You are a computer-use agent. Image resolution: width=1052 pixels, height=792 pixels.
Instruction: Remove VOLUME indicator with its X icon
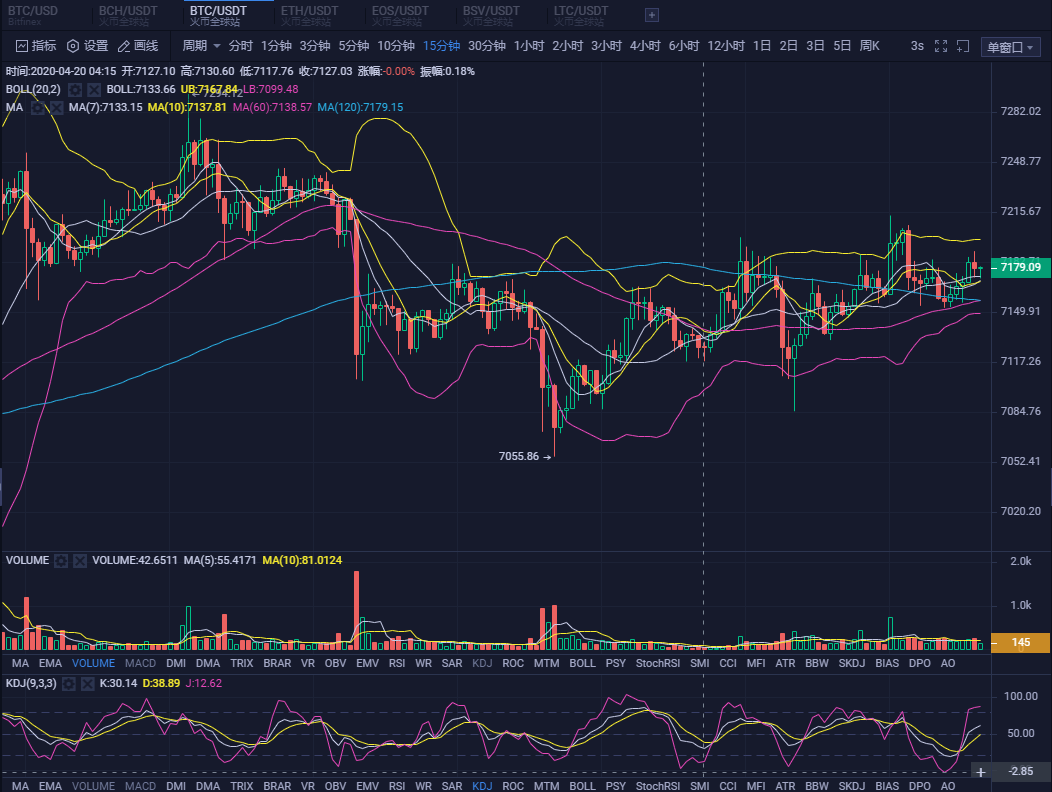coord(80,561)
